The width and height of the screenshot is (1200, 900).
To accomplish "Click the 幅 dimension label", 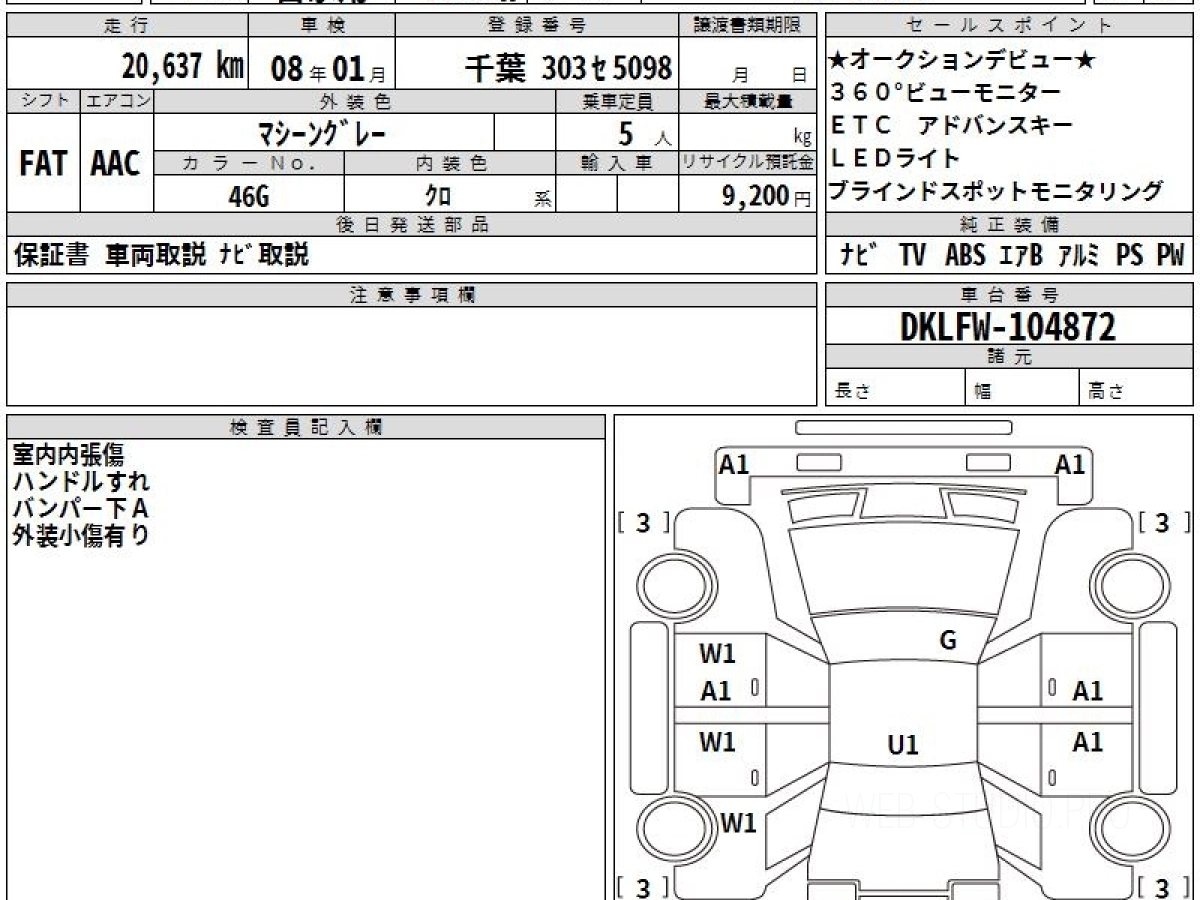I will coord(983,391).
